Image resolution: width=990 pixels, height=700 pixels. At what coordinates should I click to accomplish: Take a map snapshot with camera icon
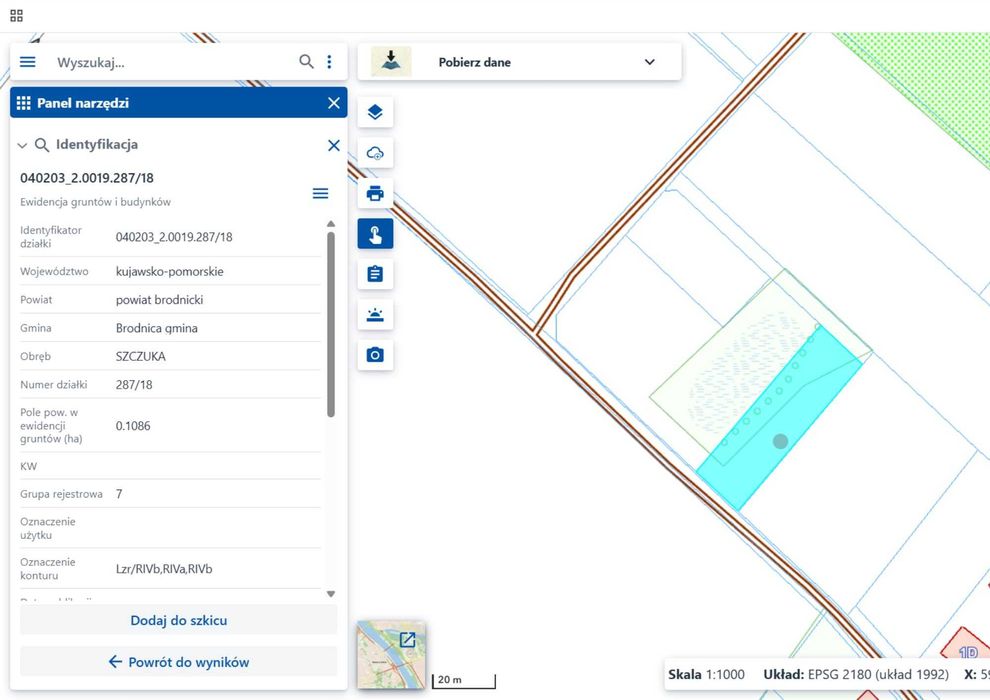point(375,355)
